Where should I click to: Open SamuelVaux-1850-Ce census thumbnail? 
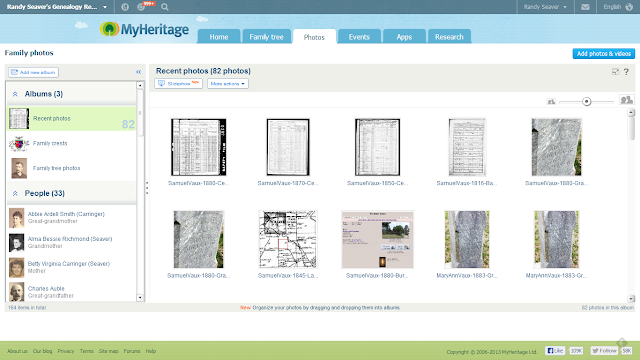378,147
